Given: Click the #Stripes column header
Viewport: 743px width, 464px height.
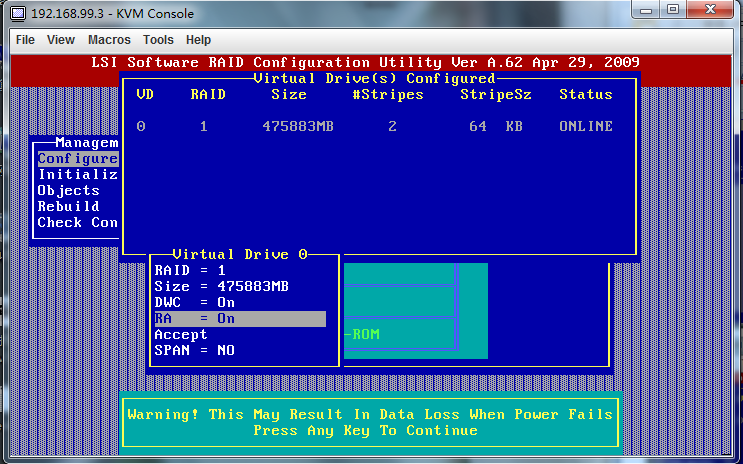Looking at the screenshot, I should [x=388, y=95].
